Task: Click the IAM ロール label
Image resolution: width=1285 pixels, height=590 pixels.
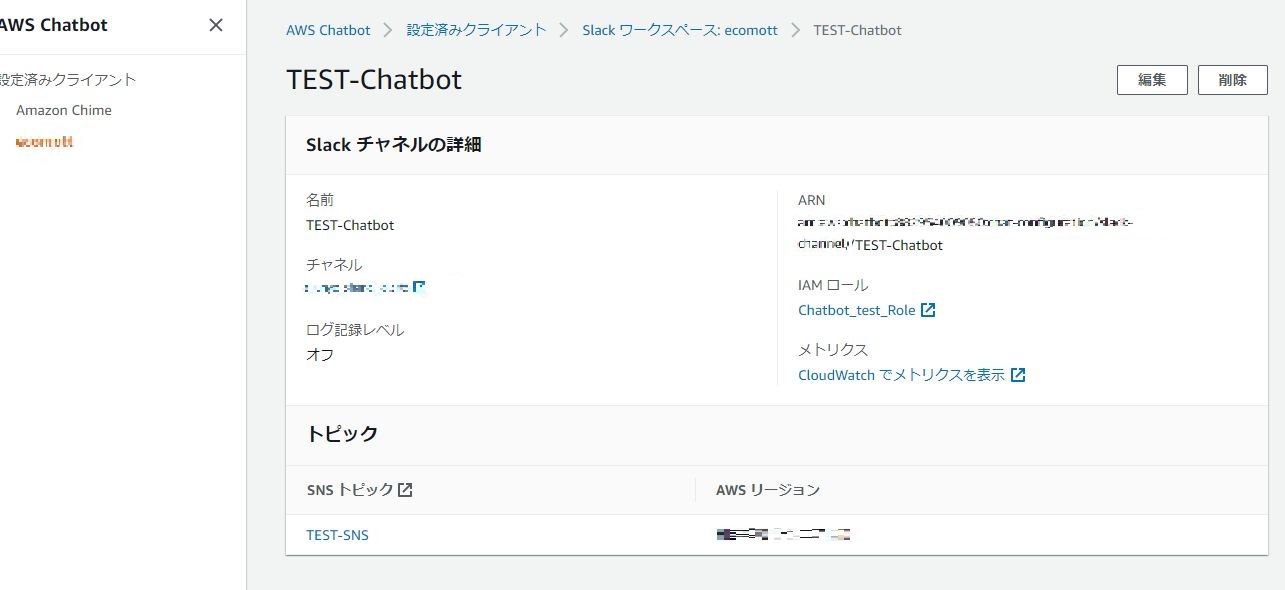Action: (833, 285)
